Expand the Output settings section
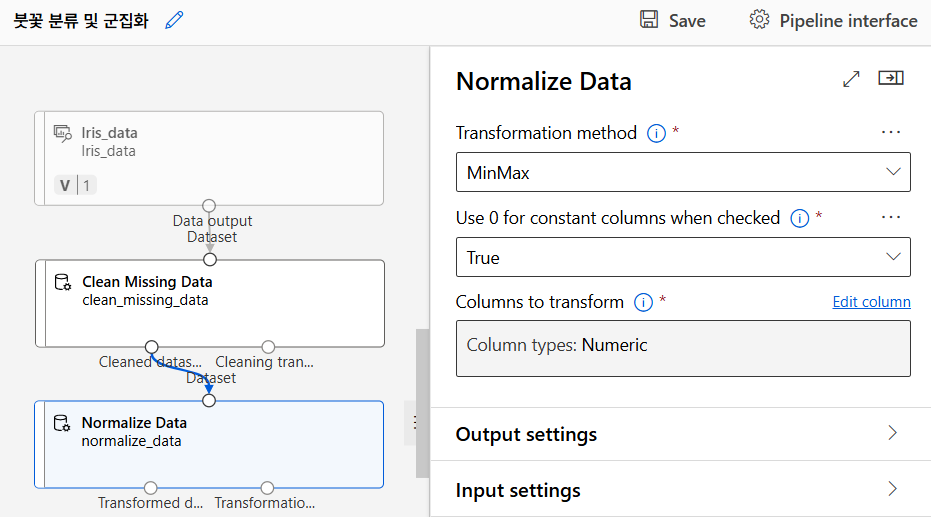The width and height of the screenshot is (931, 517). [680, 434]
